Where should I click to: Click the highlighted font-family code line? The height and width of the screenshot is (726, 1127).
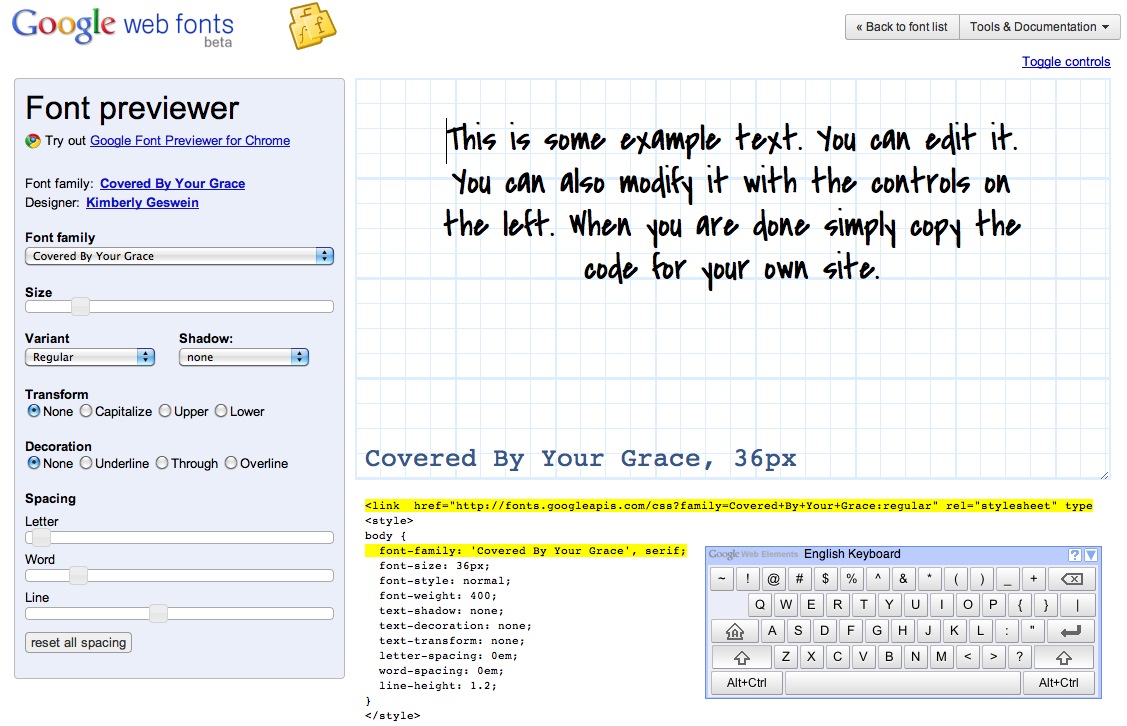click(525, 551)
